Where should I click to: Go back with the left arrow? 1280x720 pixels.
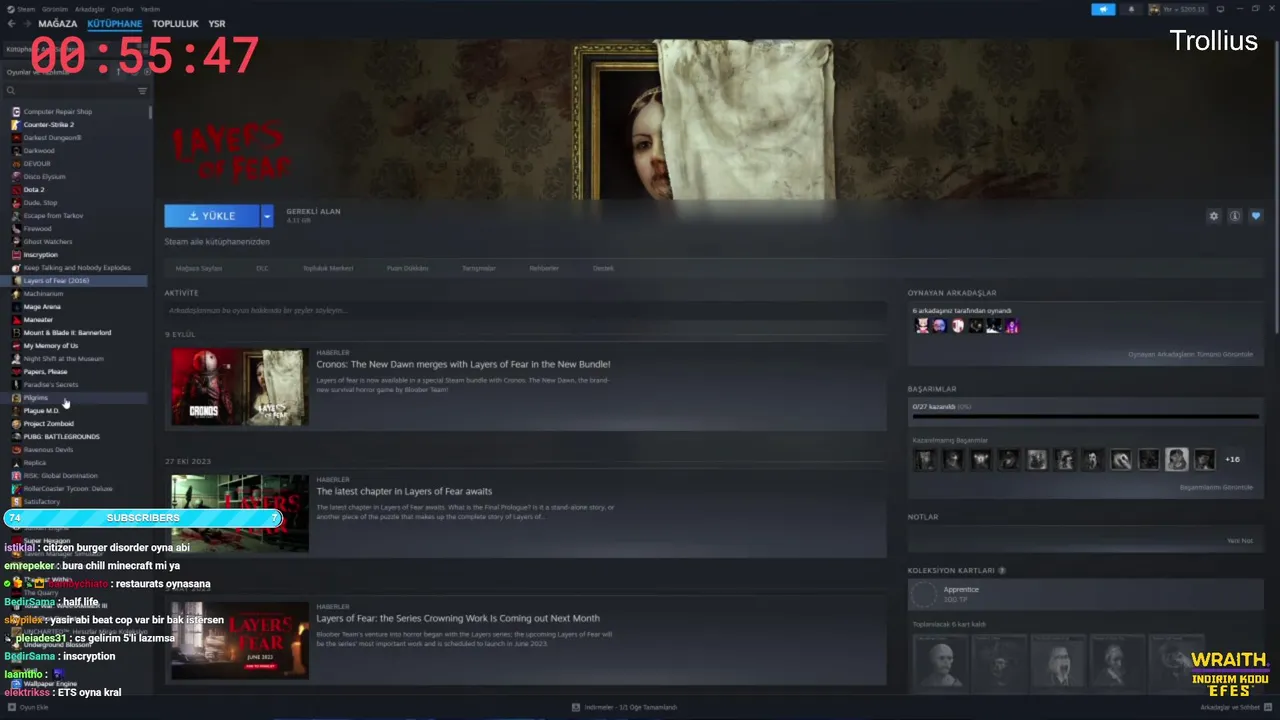click(x=11, y=23)
